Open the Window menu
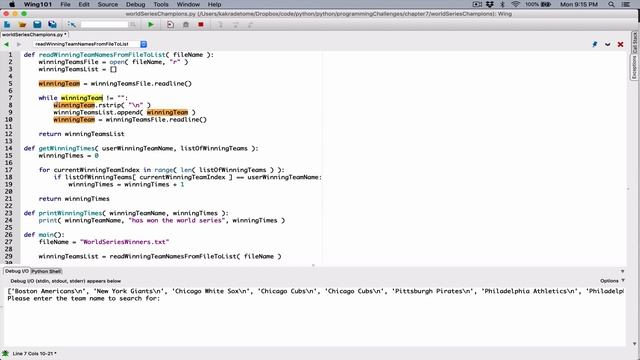Viewport: 640px width, 360px height. click(188, 4)
